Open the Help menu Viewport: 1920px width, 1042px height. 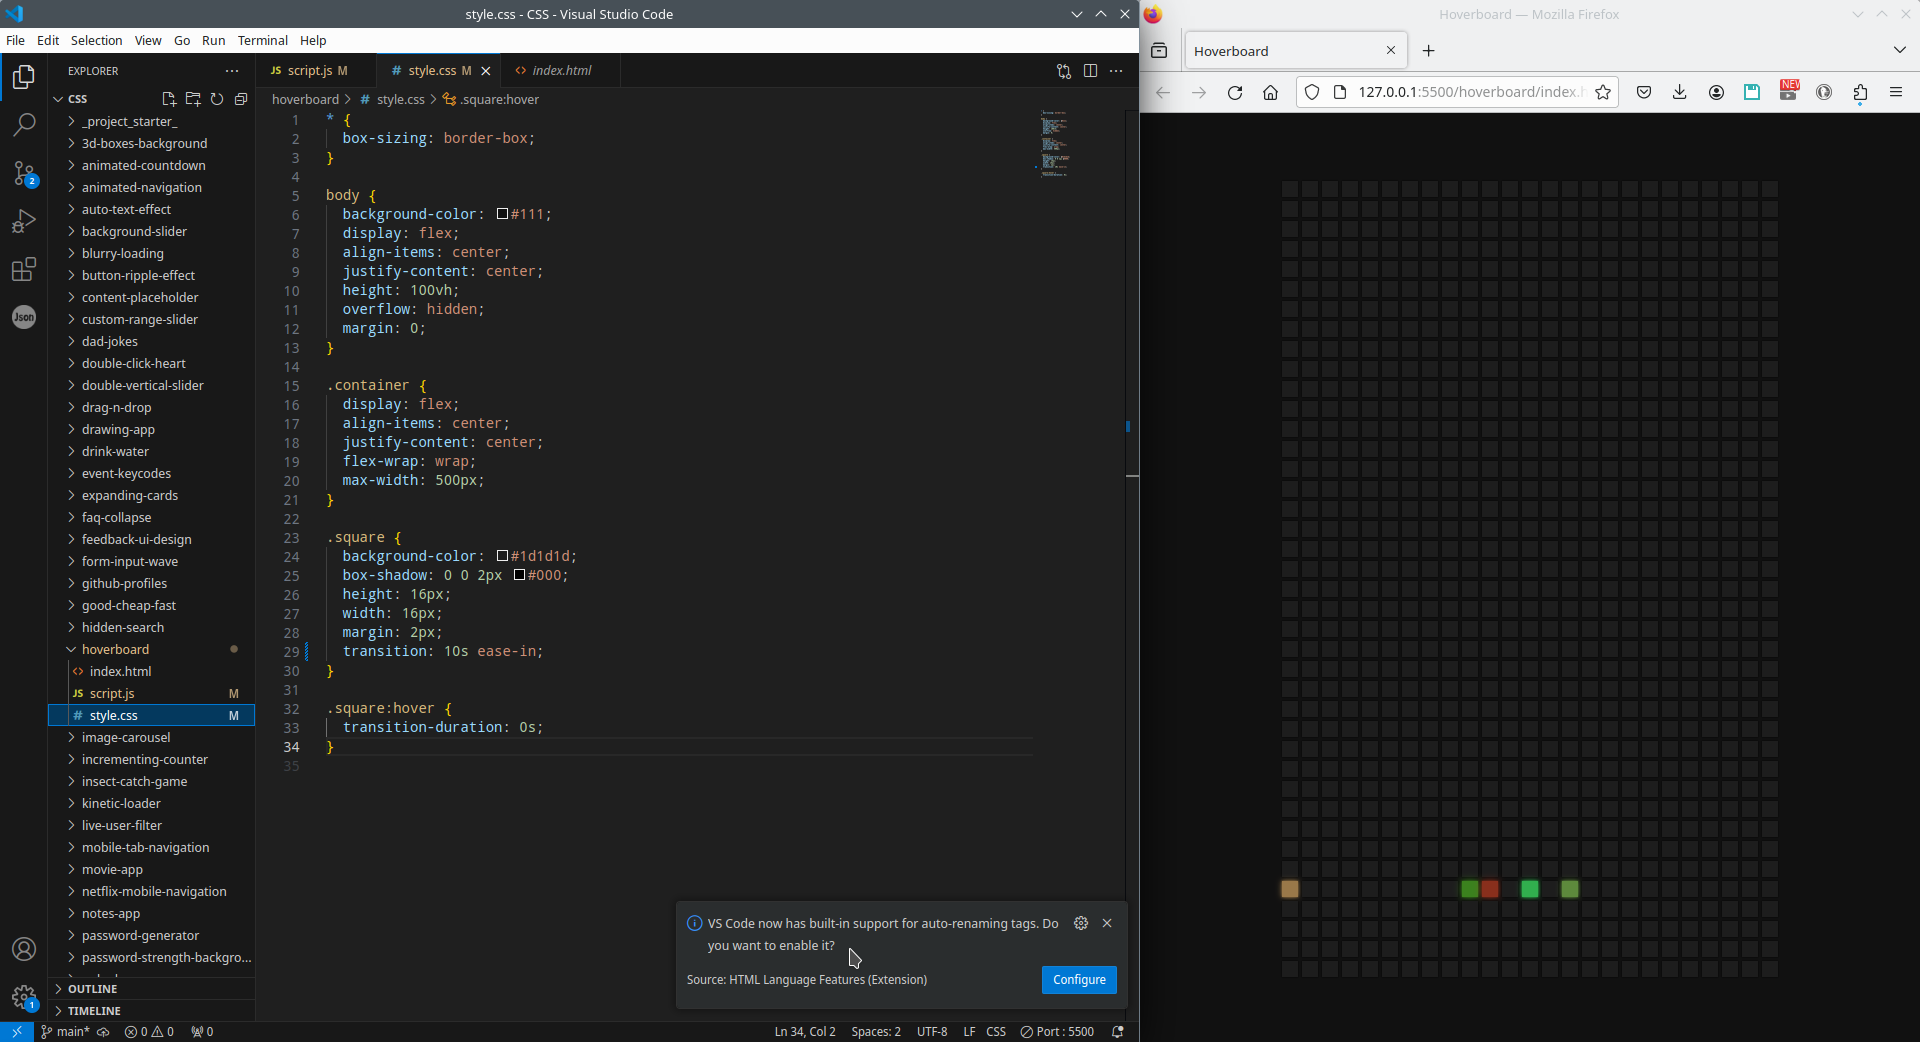(313, 41)
